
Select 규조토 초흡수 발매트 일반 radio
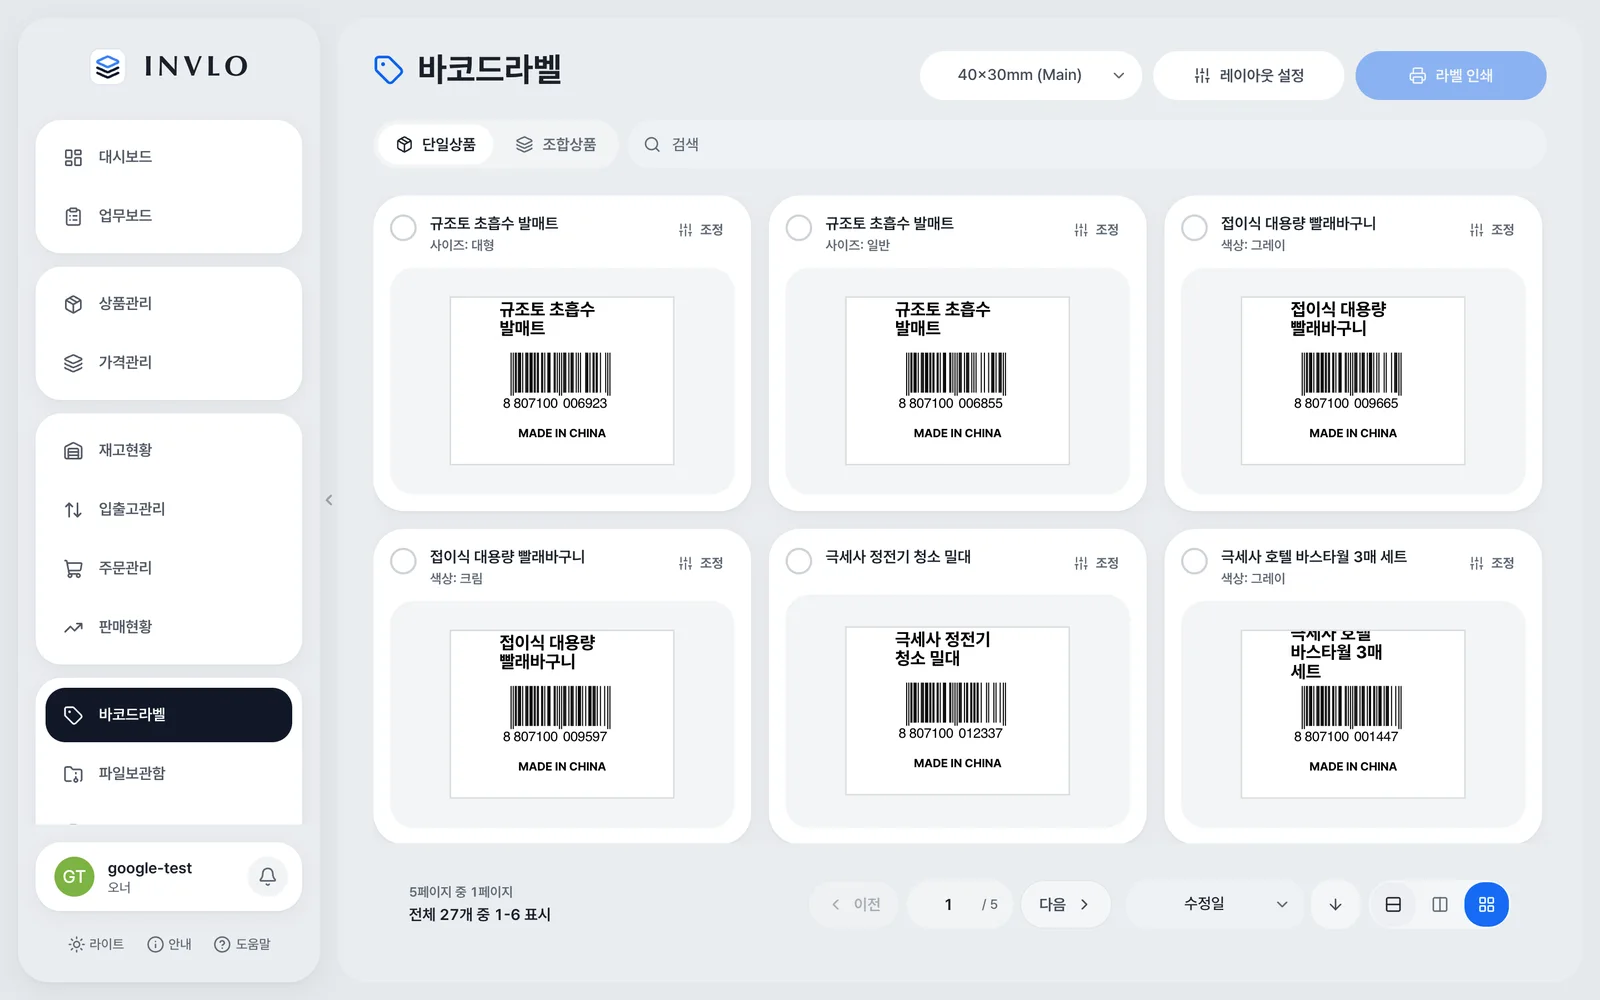coord(799,228)
